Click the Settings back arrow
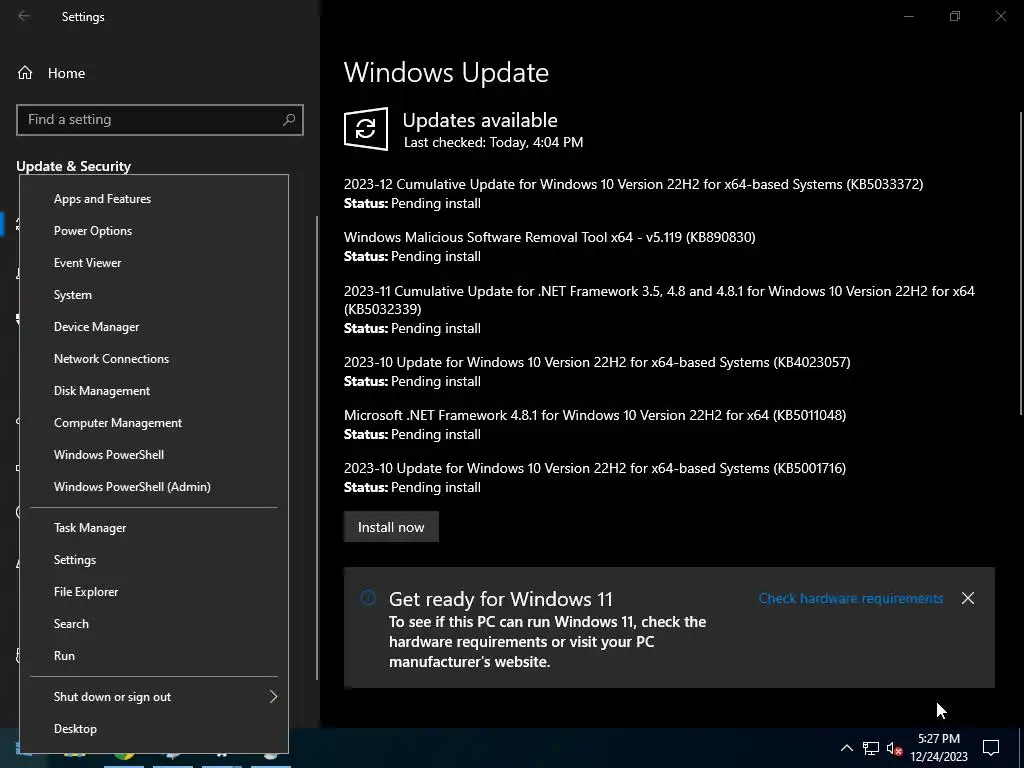This screenshot has width=1024, height=768. point(24,16)
